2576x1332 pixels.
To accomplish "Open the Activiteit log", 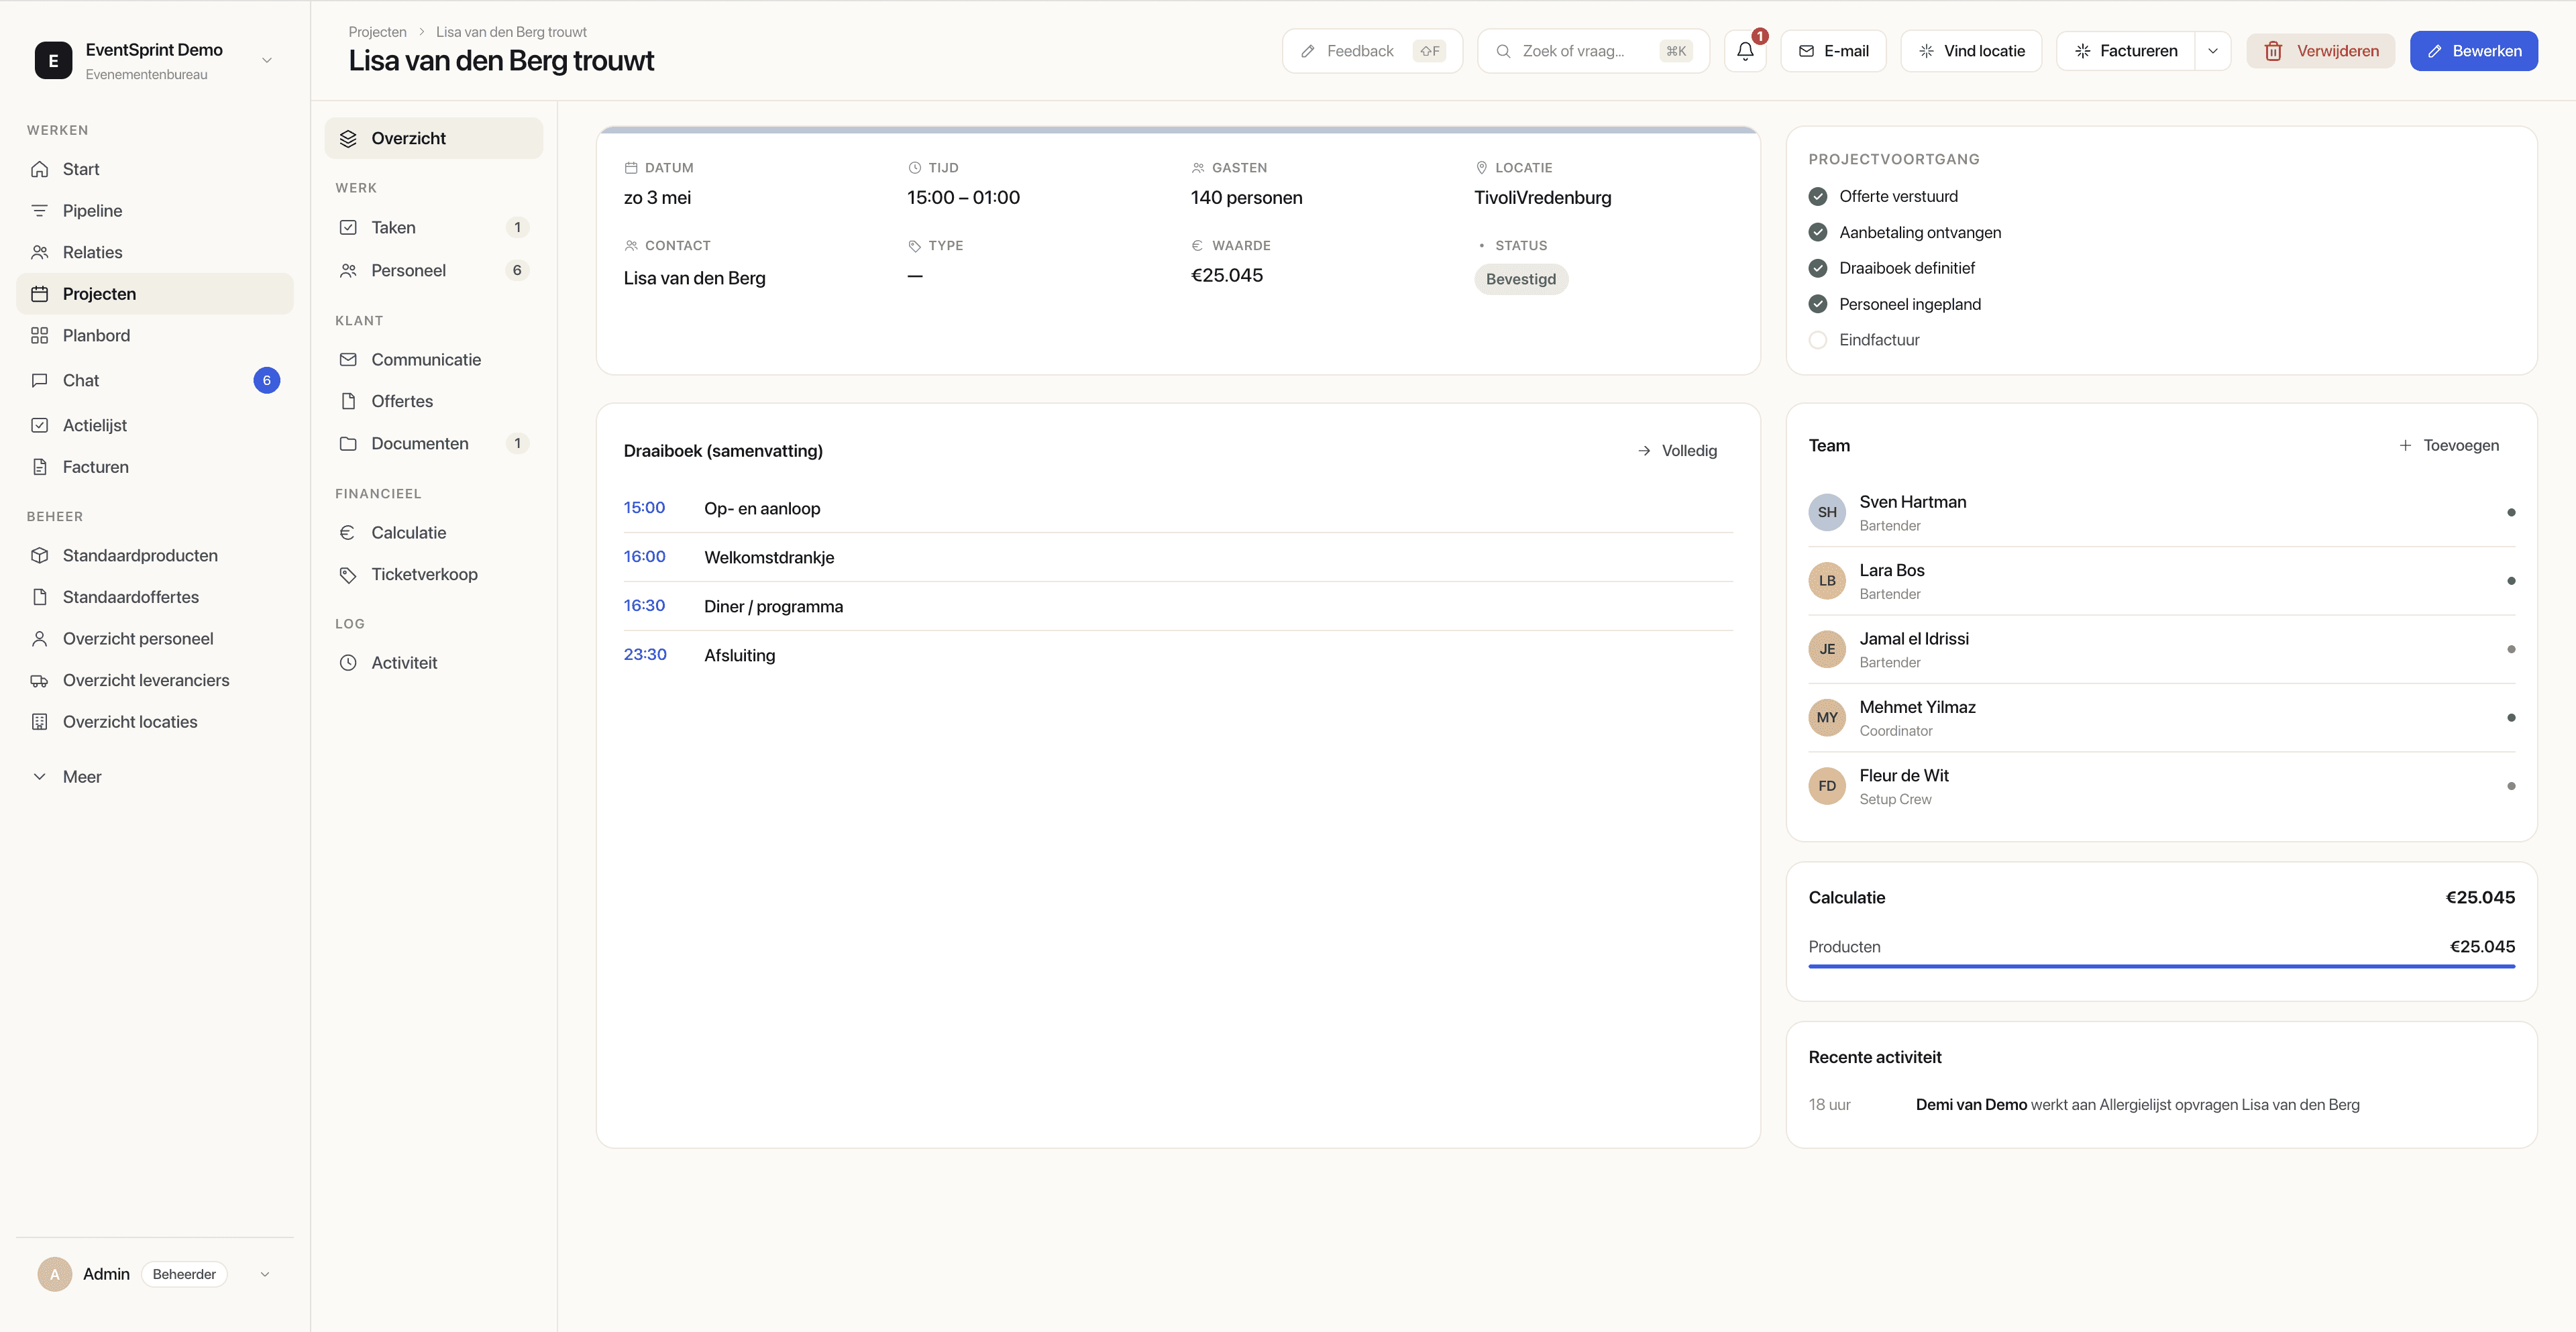I will pos(403,662).
